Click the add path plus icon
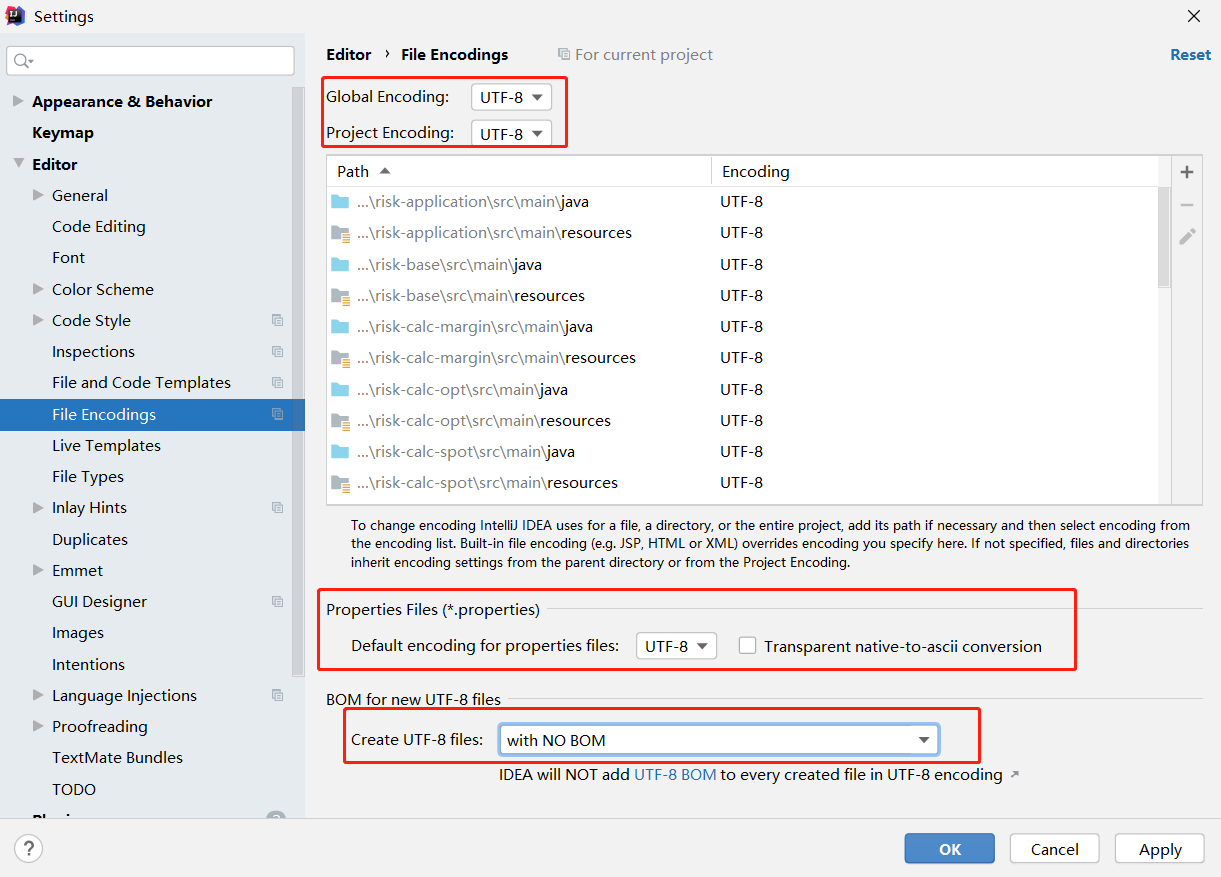 (x=1187, y=172)
